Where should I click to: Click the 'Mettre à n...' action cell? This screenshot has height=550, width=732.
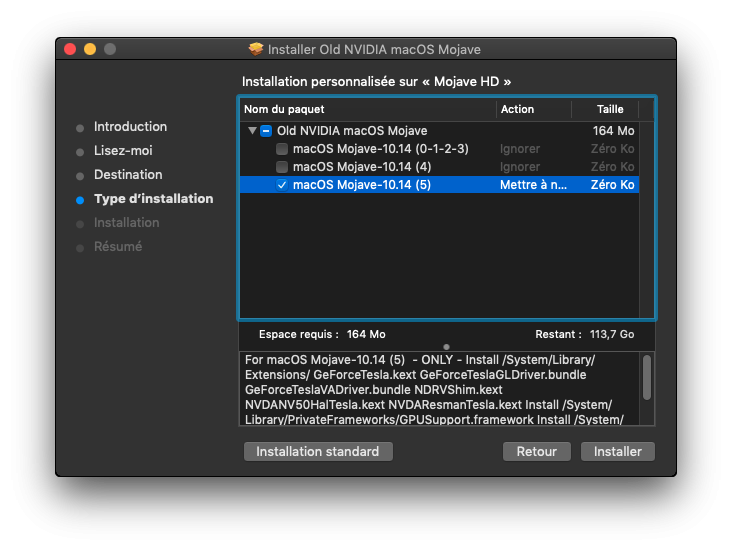pyautogui.click(x=533, y=185)
